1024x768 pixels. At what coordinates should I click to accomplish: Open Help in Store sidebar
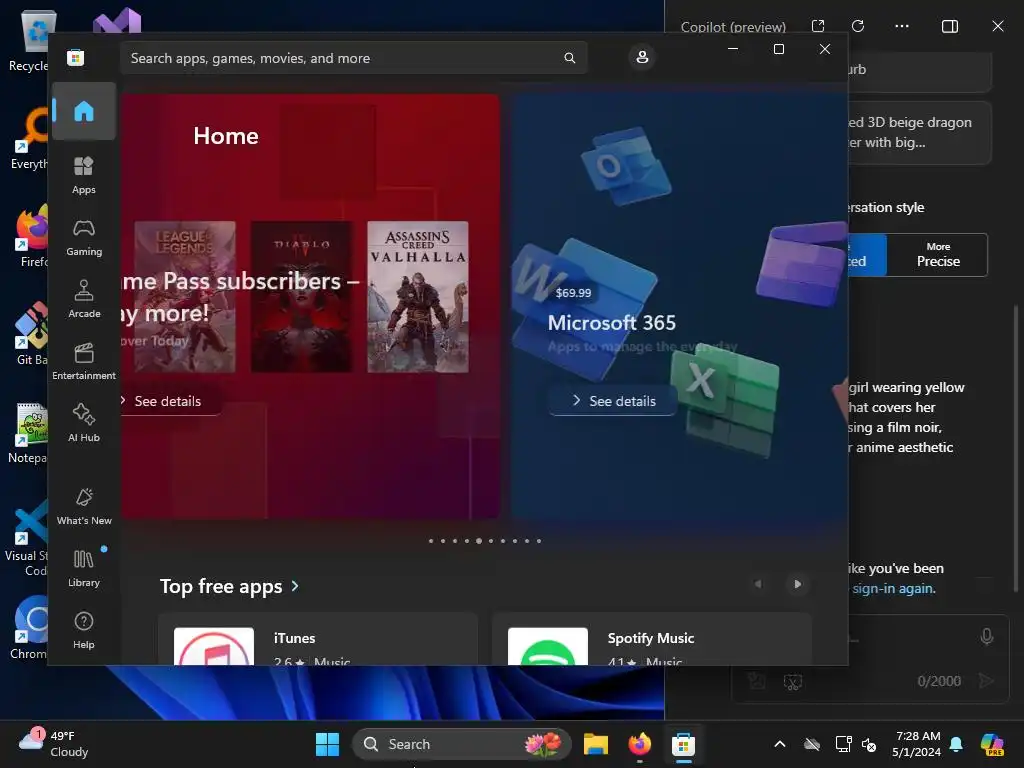tap(84, 631)
